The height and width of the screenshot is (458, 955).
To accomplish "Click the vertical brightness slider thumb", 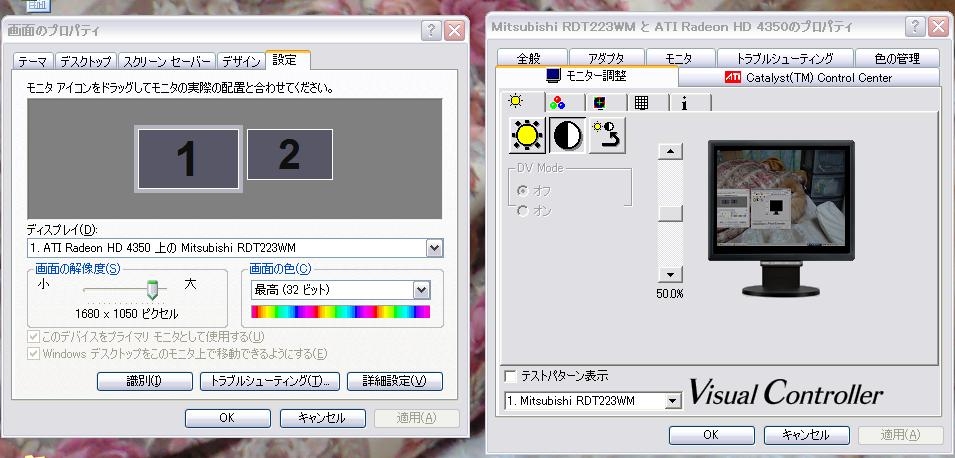I will (x=670, y=213).
